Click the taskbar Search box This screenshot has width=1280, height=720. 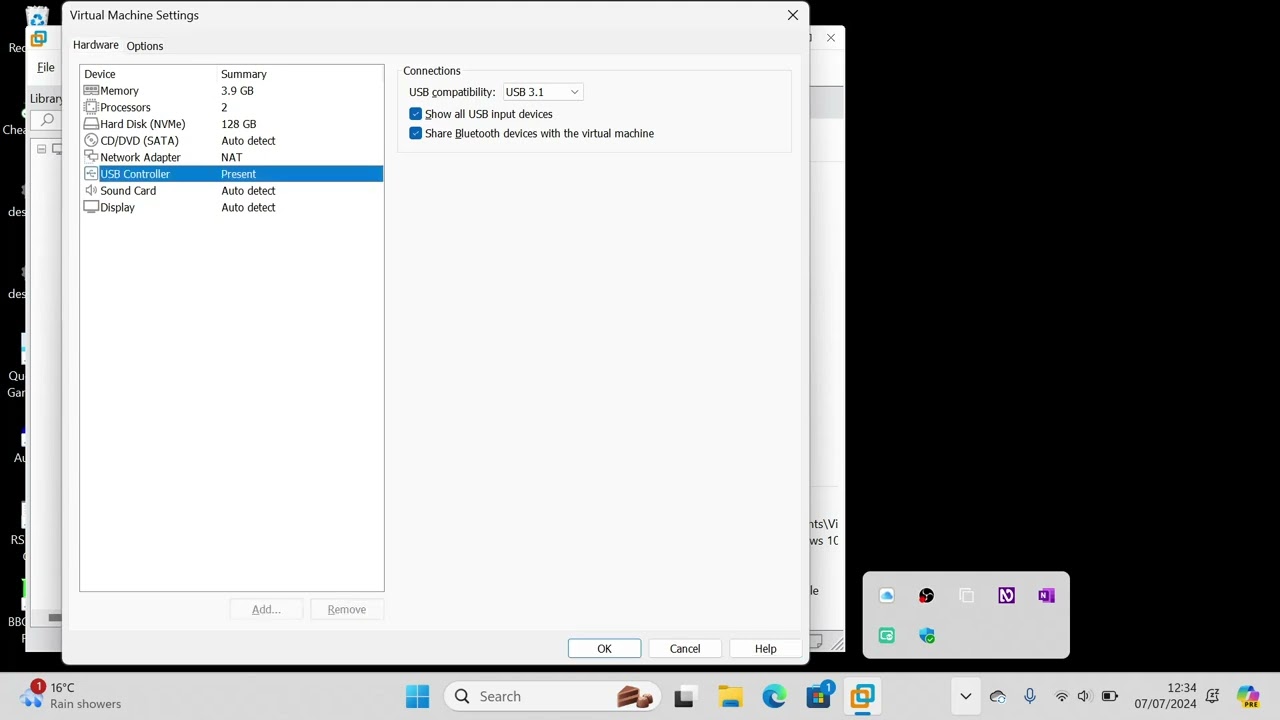click(553, 696)
